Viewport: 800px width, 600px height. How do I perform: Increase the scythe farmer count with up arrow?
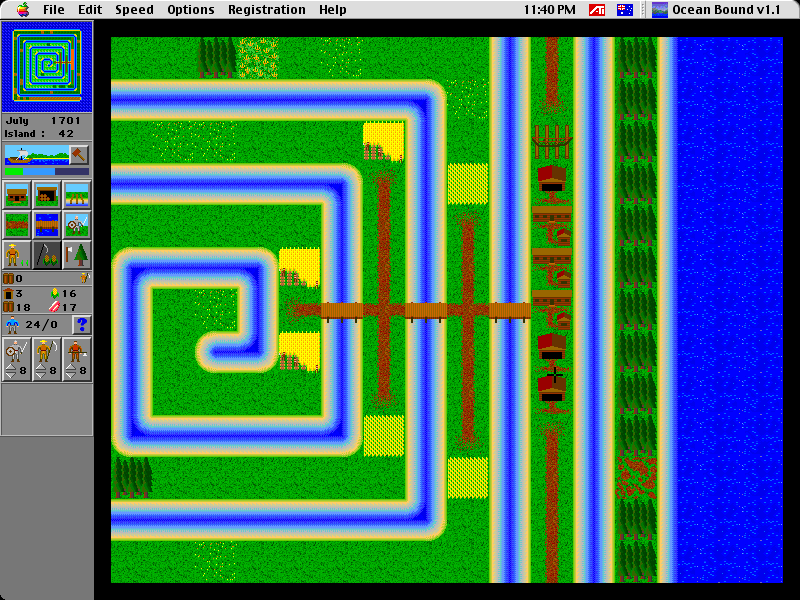41,367
